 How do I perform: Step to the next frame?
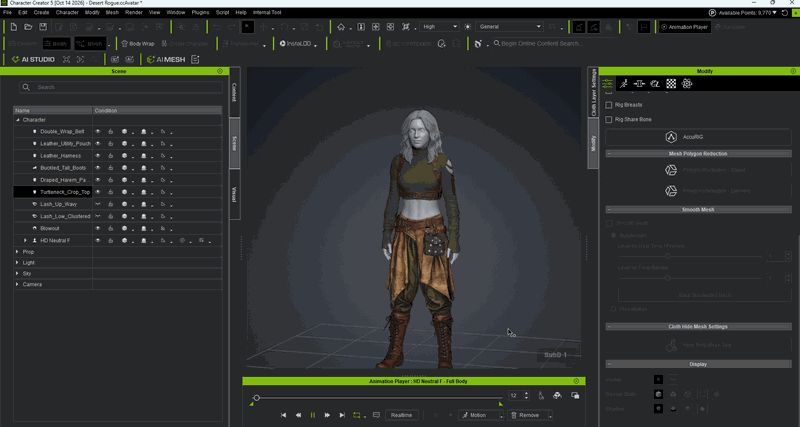[x=328, y=415]
